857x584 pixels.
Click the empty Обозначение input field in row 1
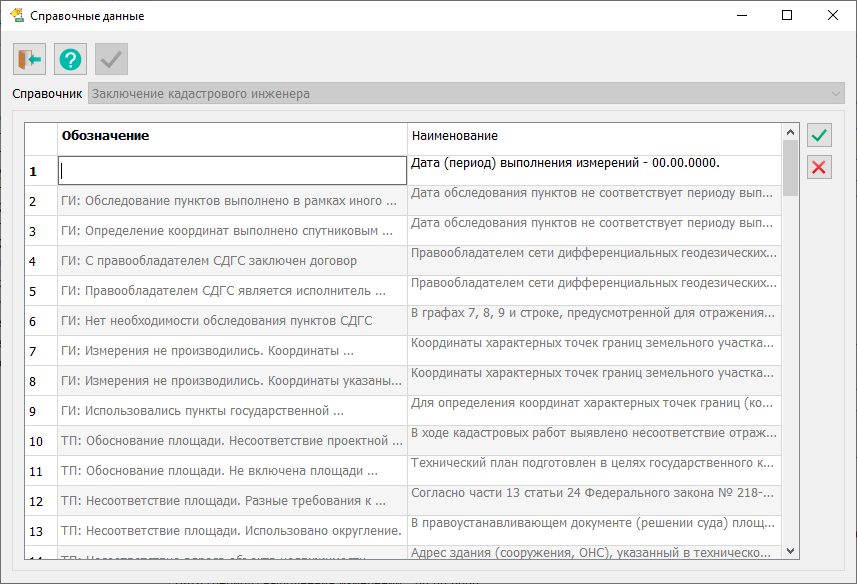[x=232, y=171]
